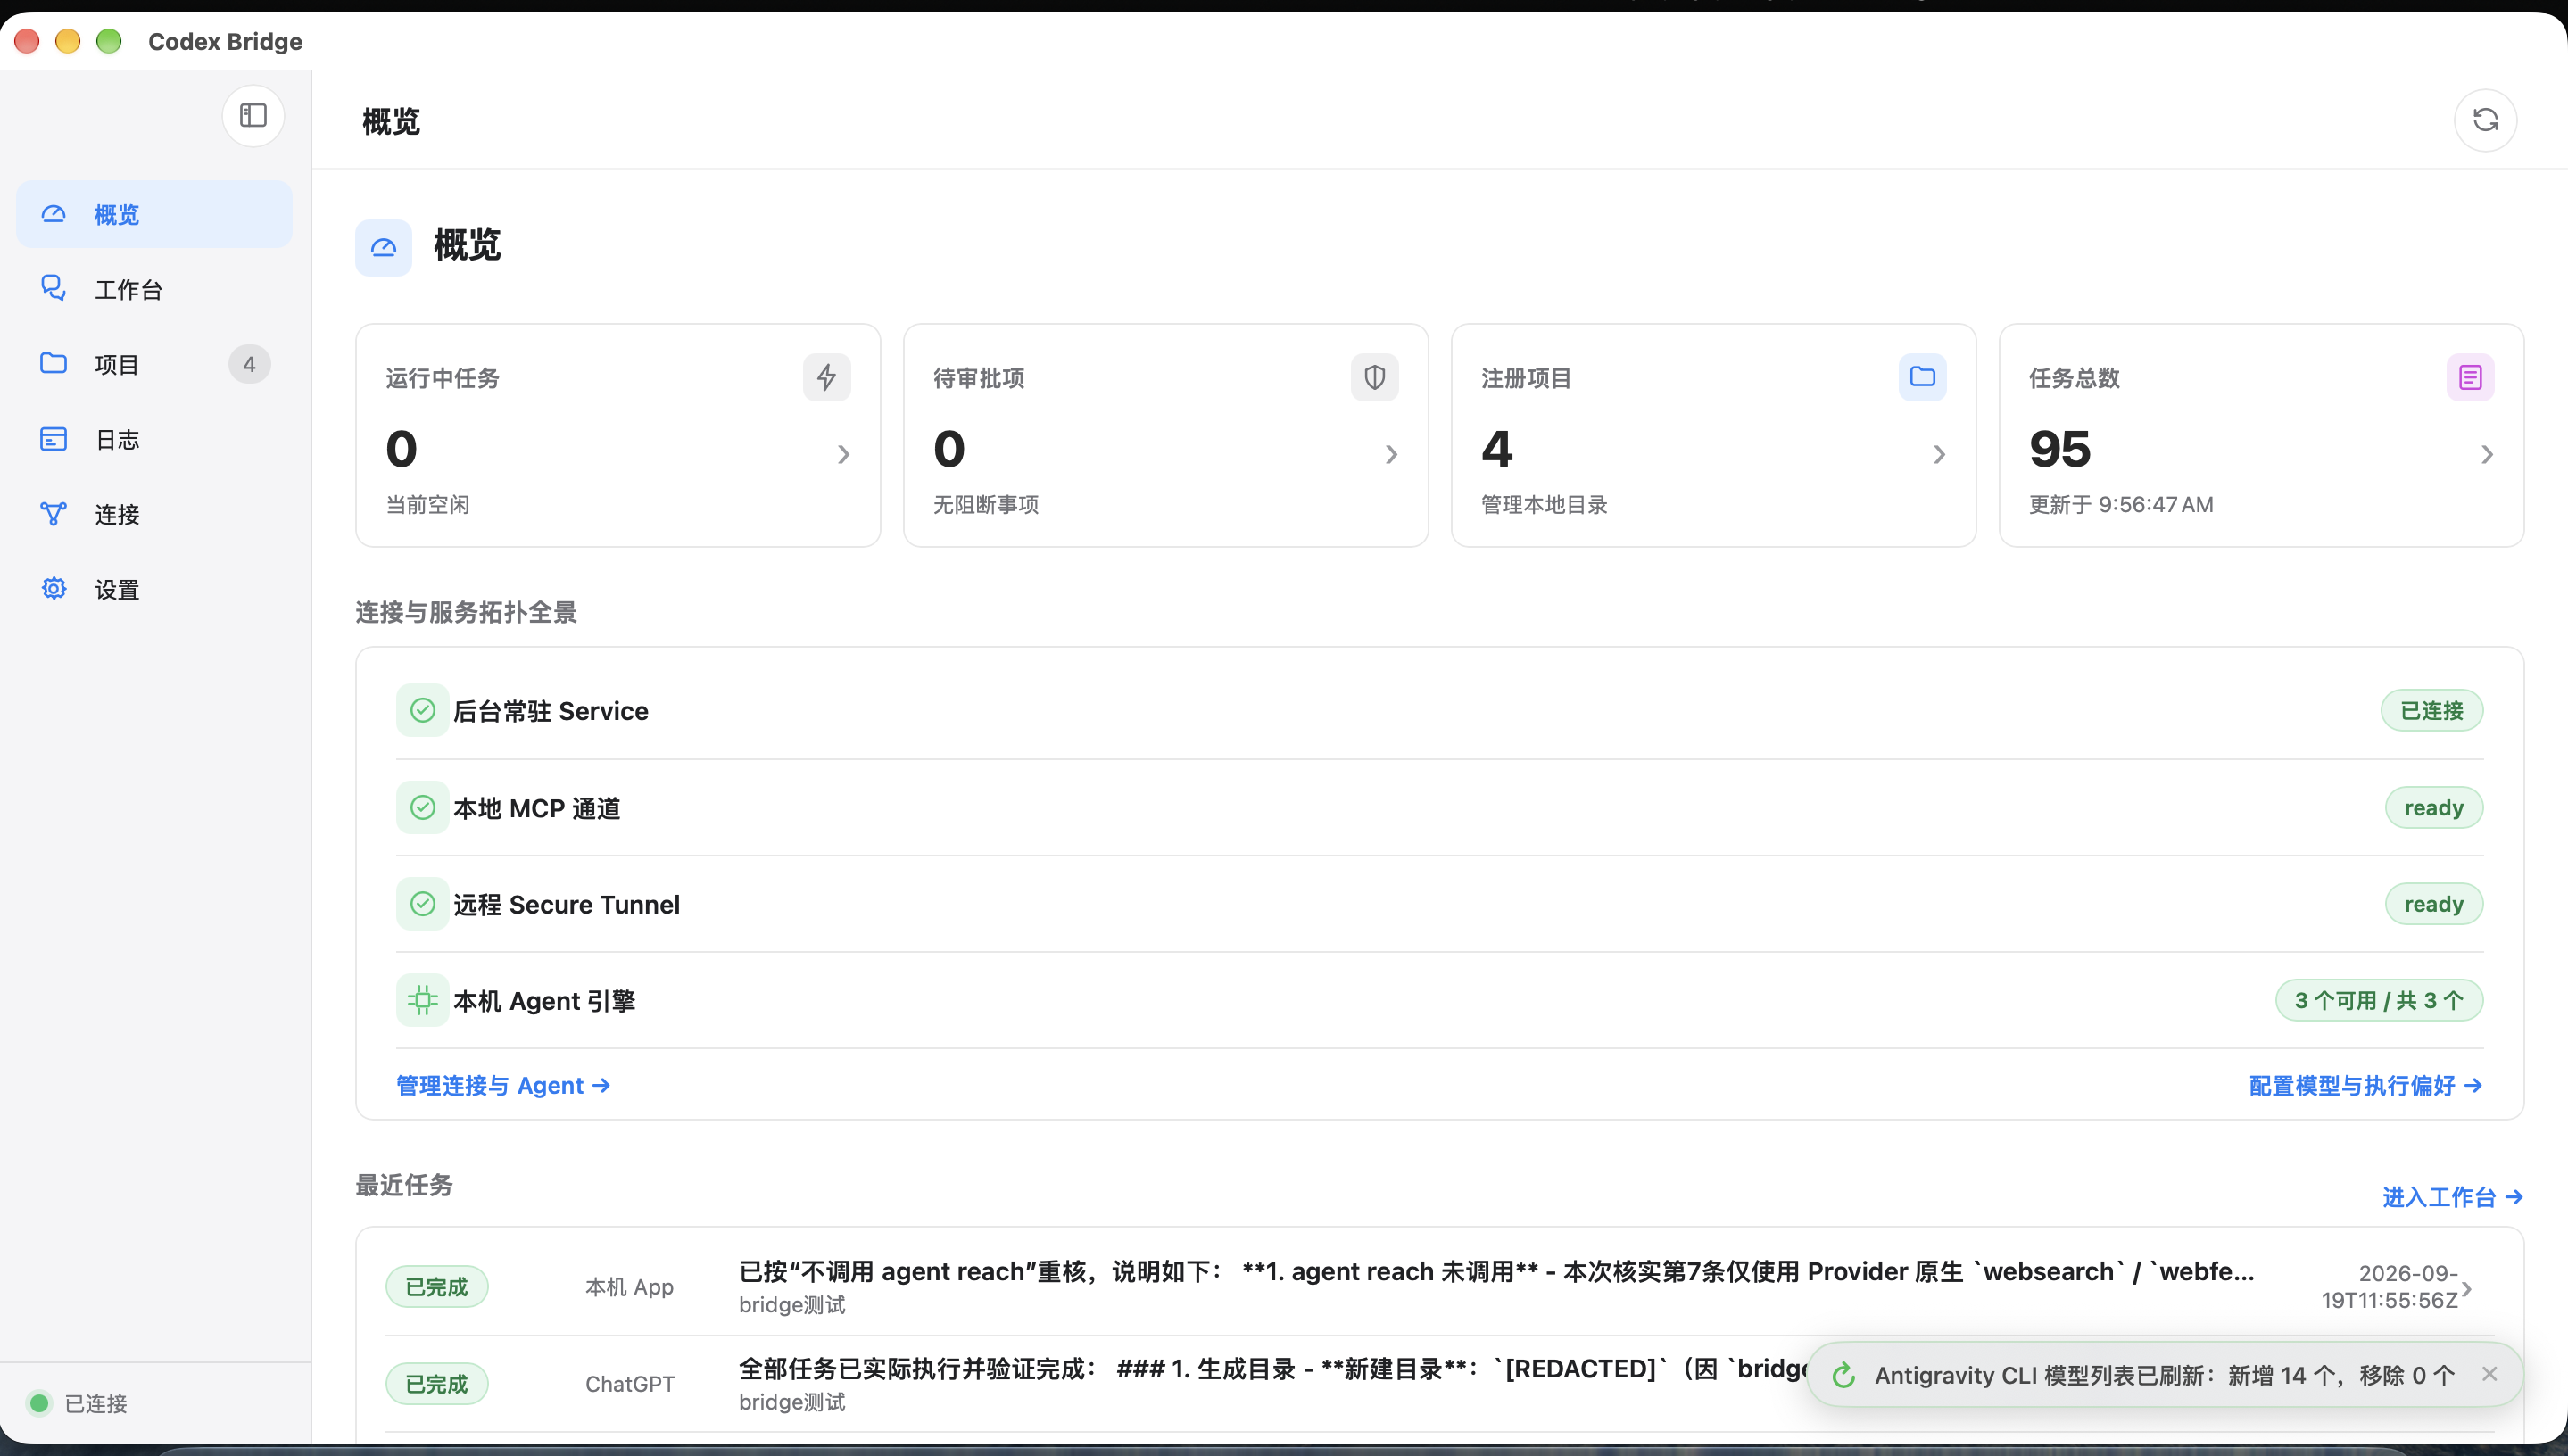Screen dimensions: 2568x1456
Task: Click the refresh icon in Antigravity toast
Action: [1844, 1376]
